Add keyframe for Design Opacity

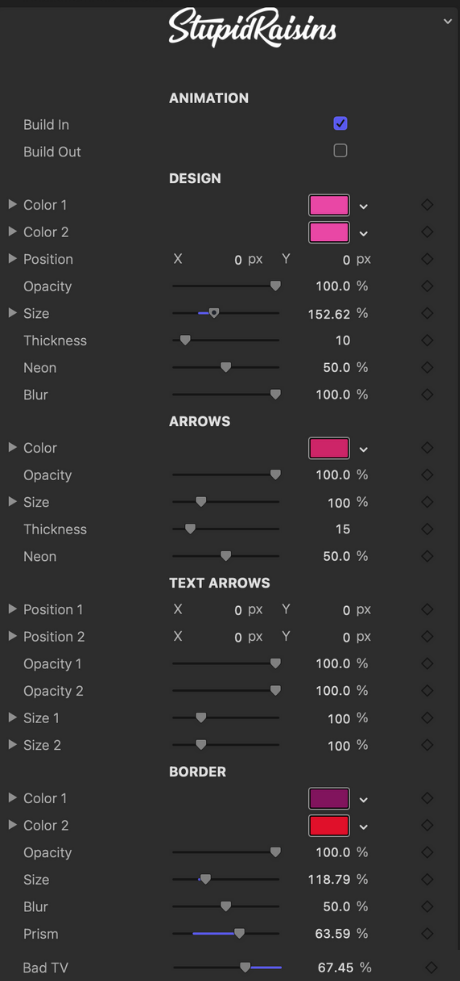coord(427,286)
